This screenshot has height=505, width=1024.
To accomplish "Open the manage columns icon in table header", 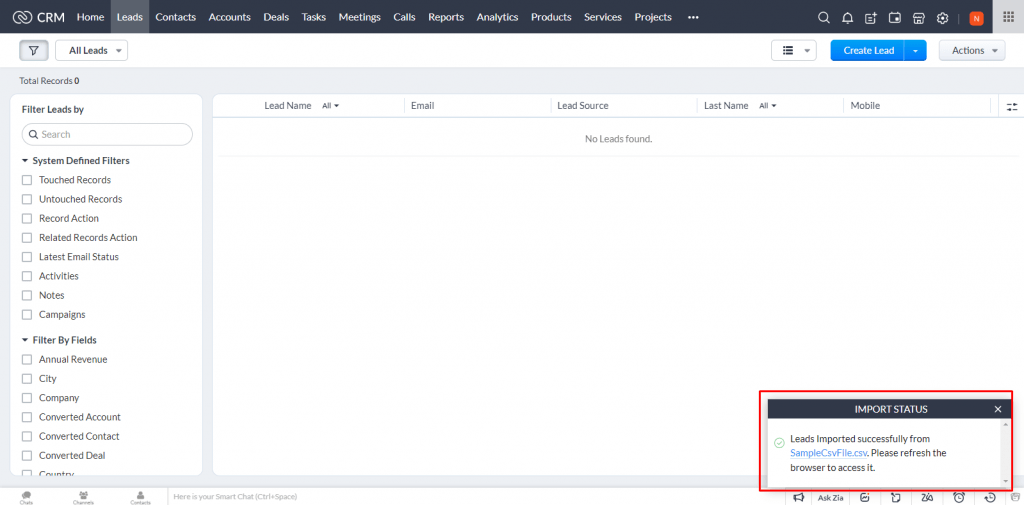I will (1012, 106).
